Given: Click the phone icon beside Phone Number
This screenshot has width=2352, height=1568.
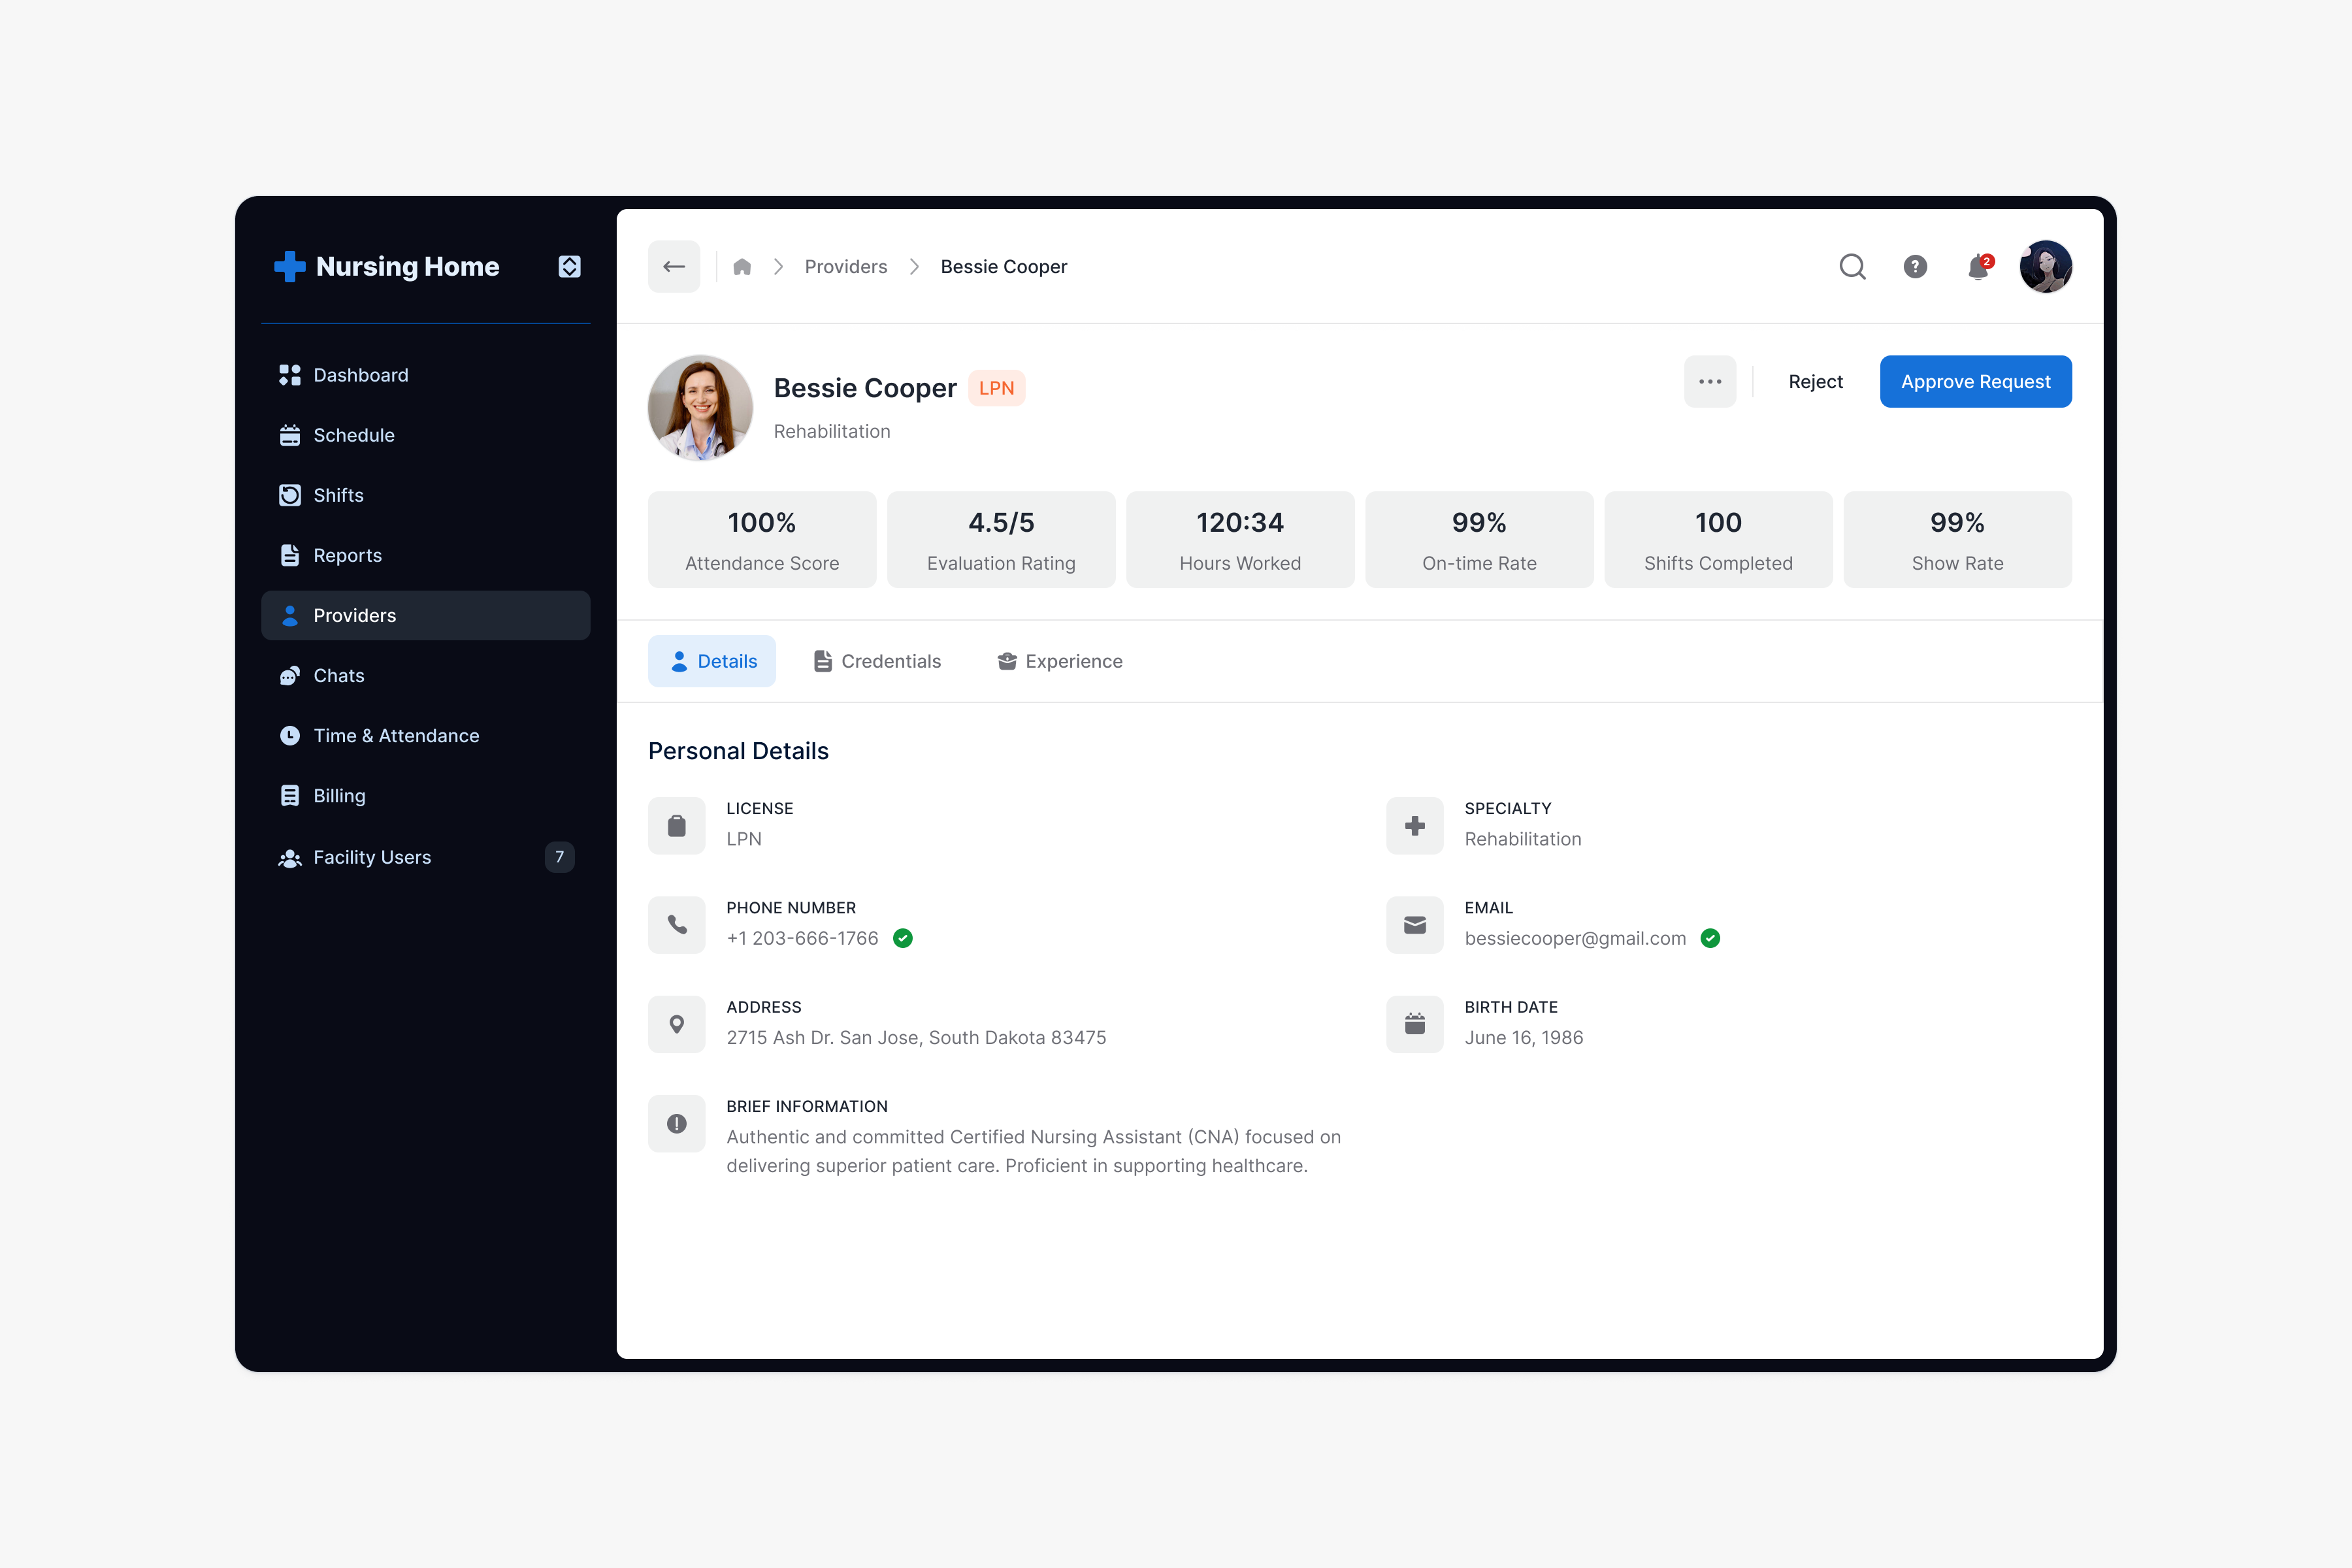Looking at the screenshot, I should [677, 925].
